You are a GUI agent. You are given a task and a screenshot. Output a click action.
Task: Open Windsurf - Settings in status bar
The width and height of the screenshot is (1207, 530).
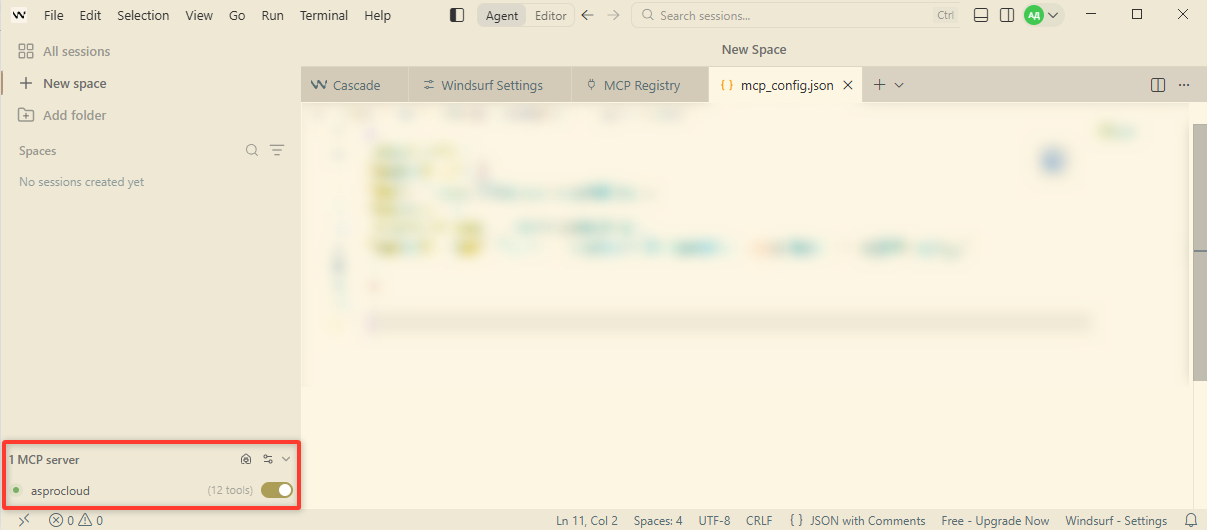pyautogui.click(x=1116, y=520)
